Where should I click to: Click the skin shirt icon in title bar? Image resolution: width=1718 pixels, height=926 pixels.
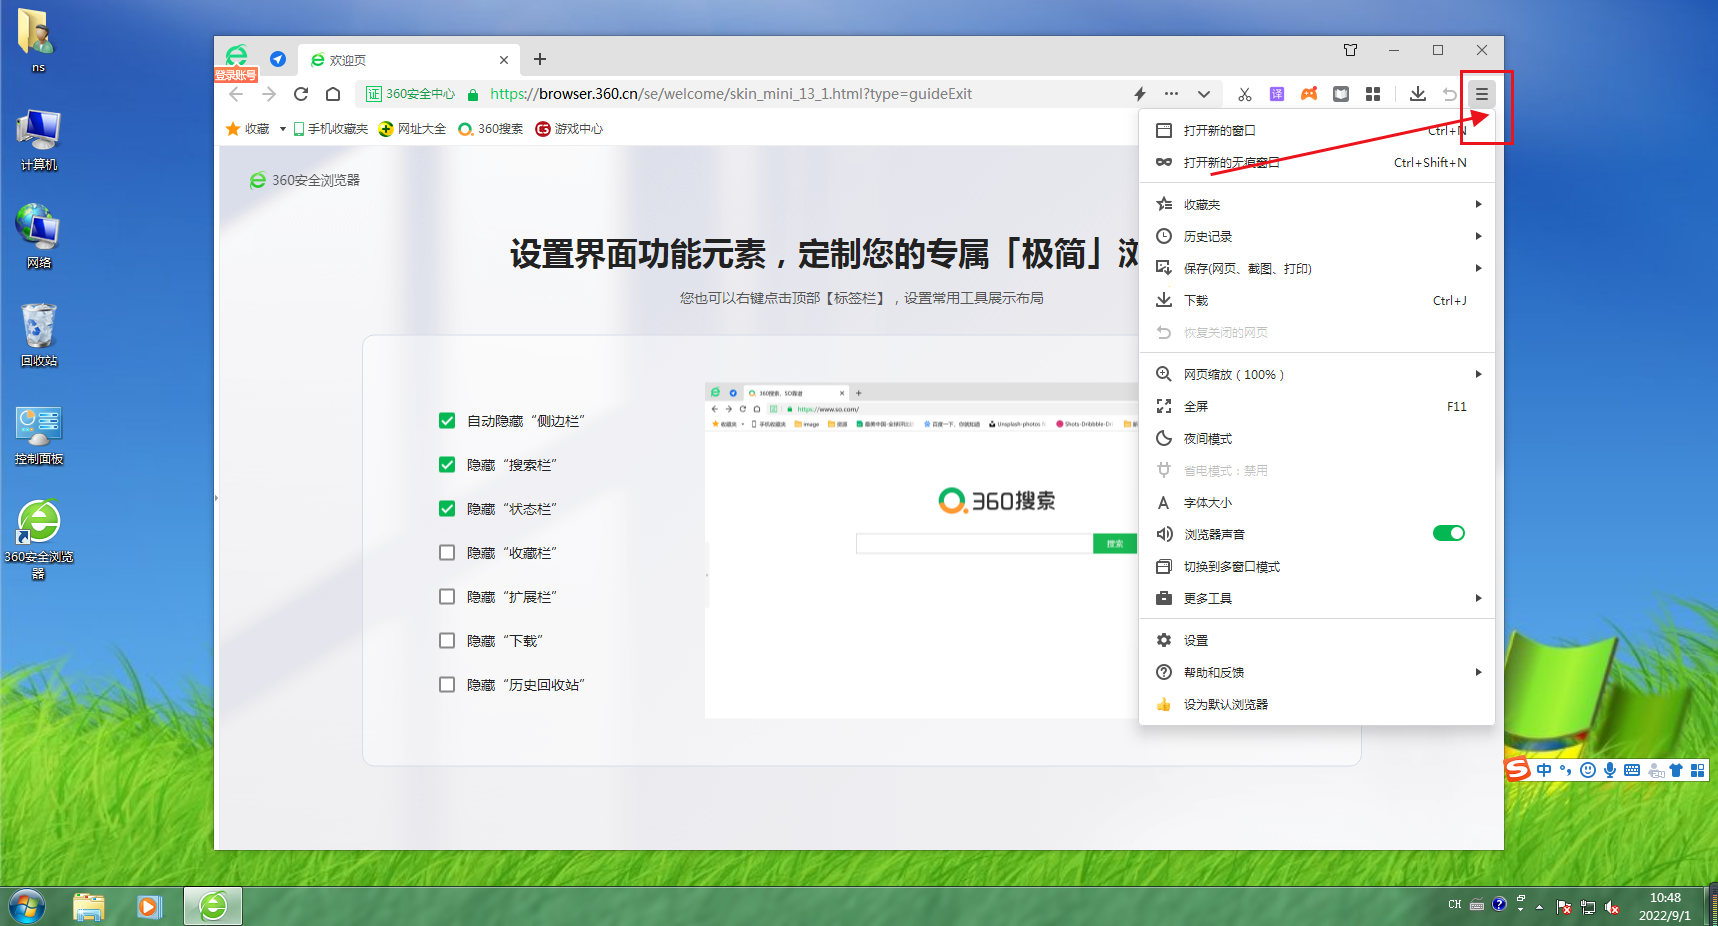1350,50
